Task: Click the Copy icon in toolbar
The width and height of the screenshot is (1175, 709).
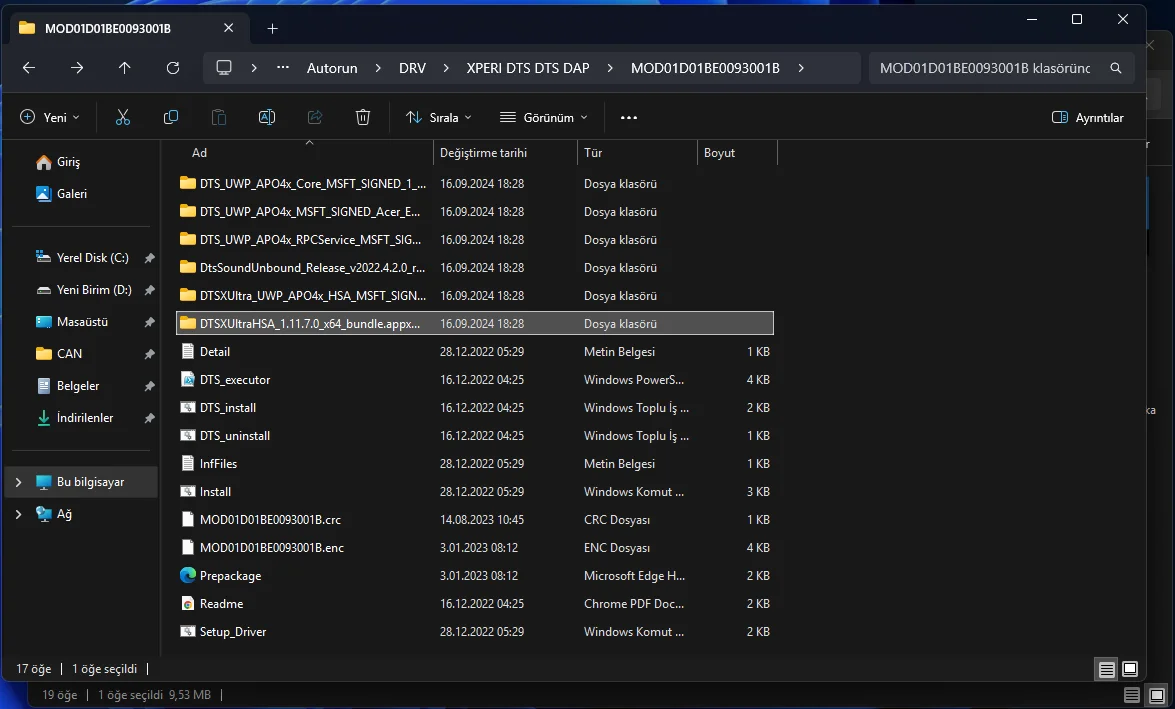Action: coord(171,117)
